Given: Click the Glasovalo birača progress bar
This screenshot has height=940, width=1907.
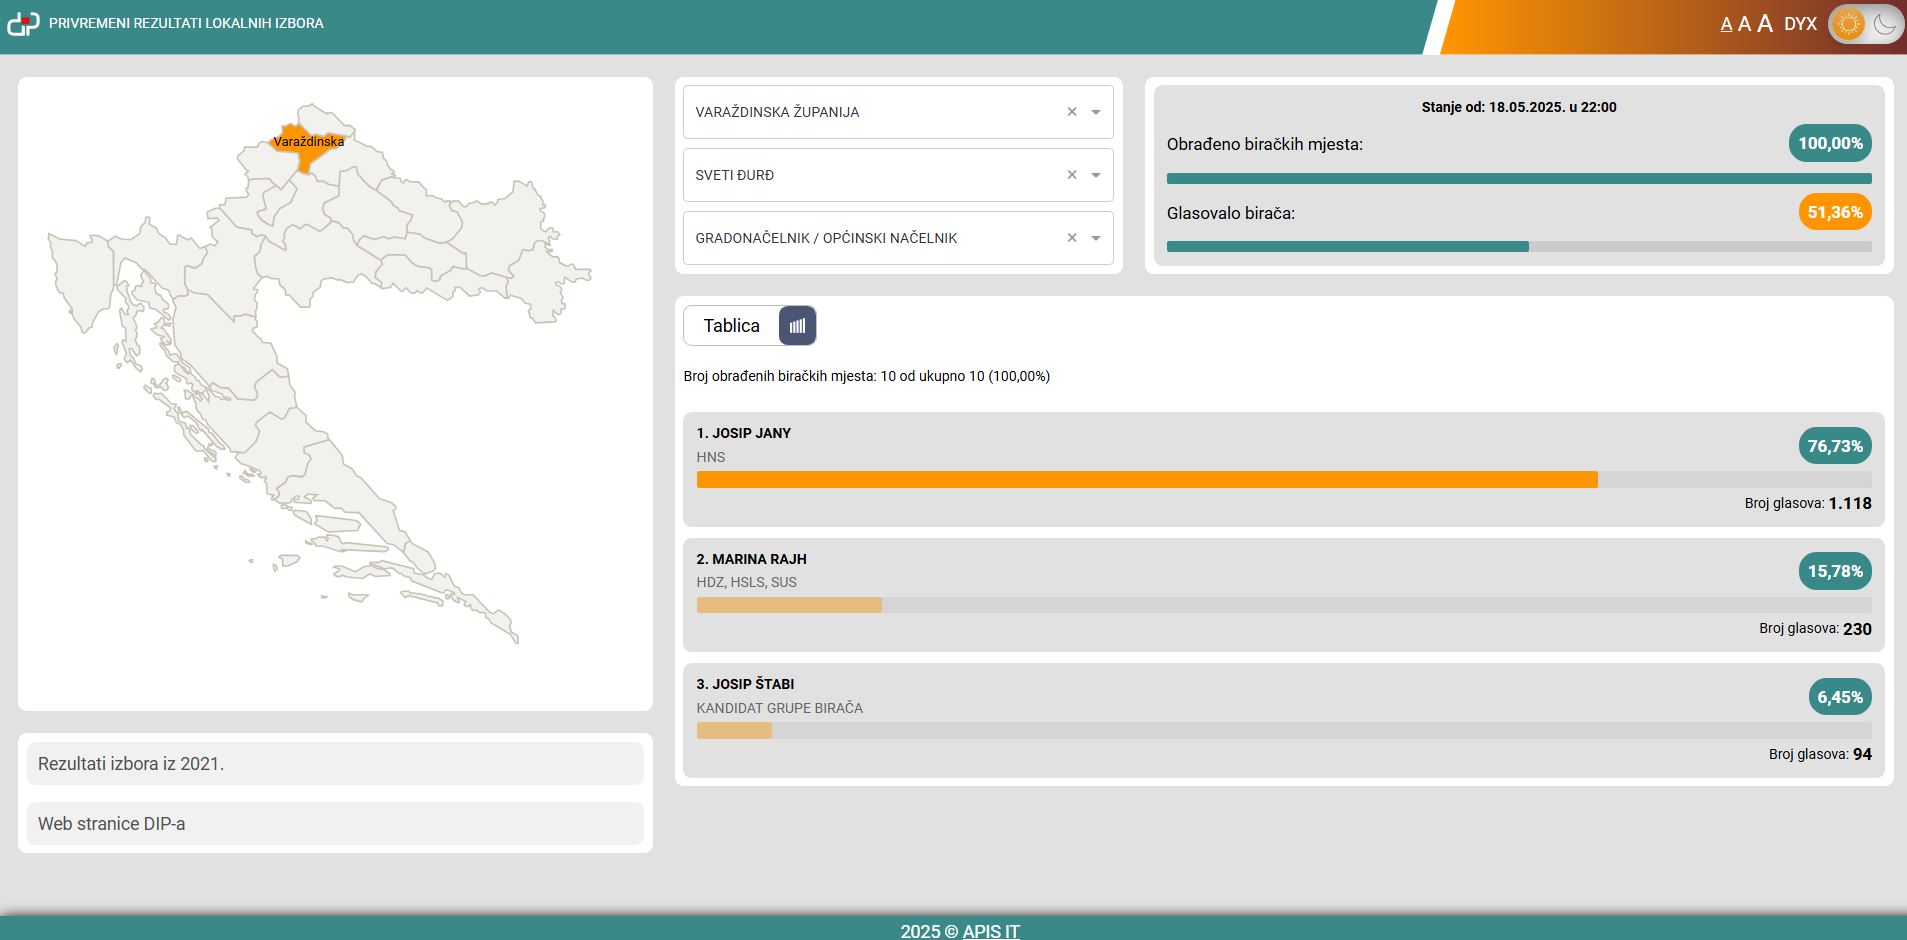Looking at the screenshot, I should tap(1519, 247).
